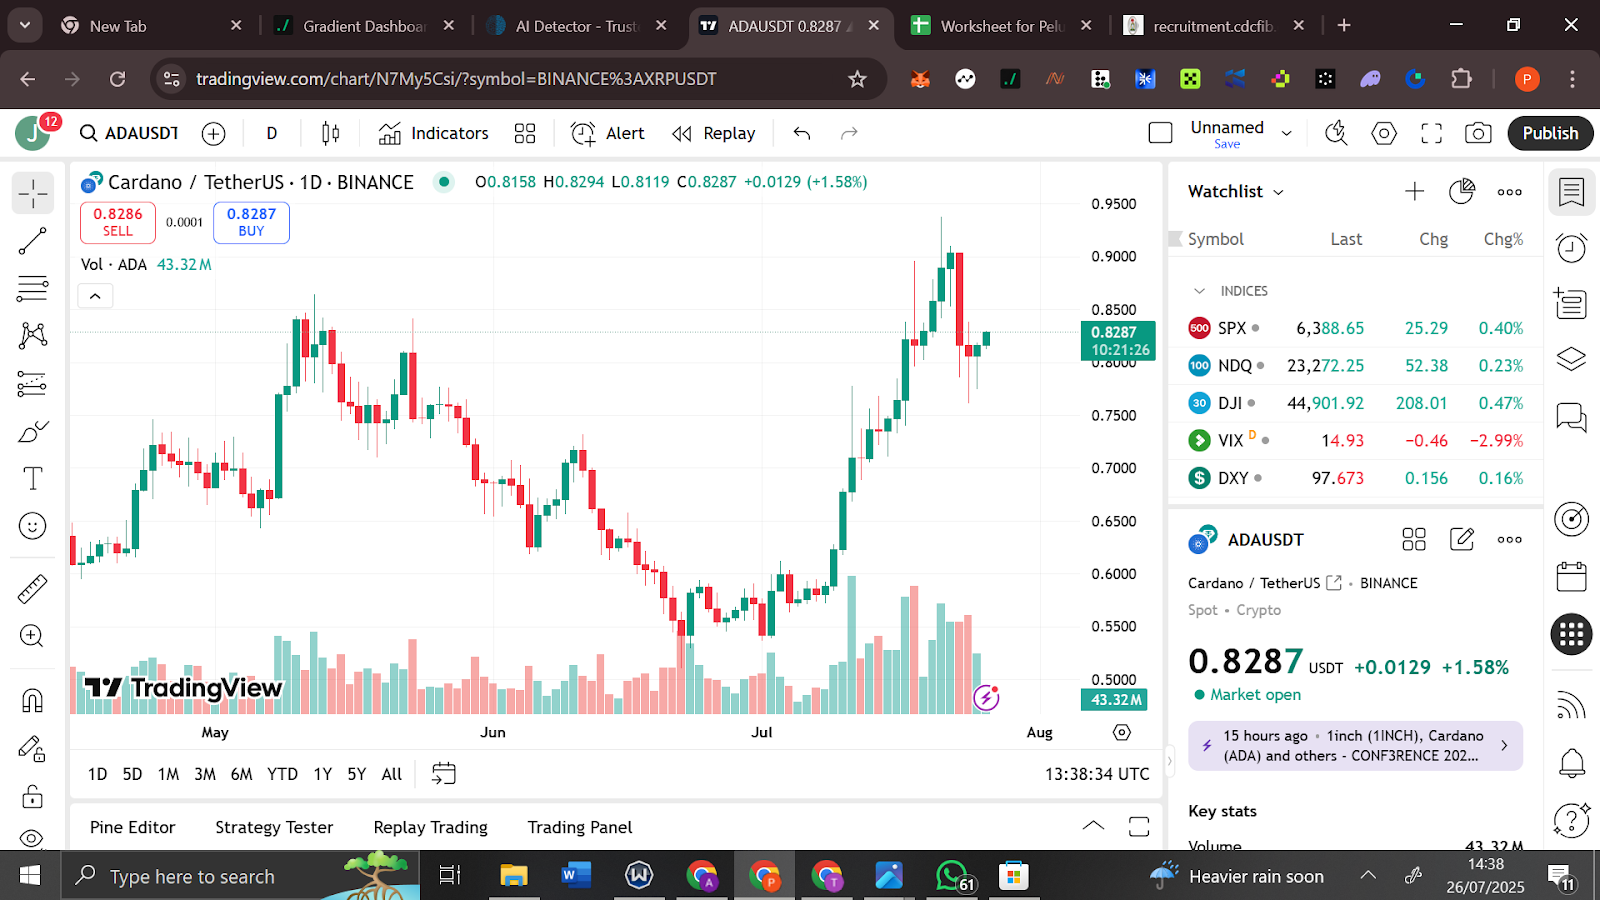Open the candlestick chart style selector

[330, 133]
